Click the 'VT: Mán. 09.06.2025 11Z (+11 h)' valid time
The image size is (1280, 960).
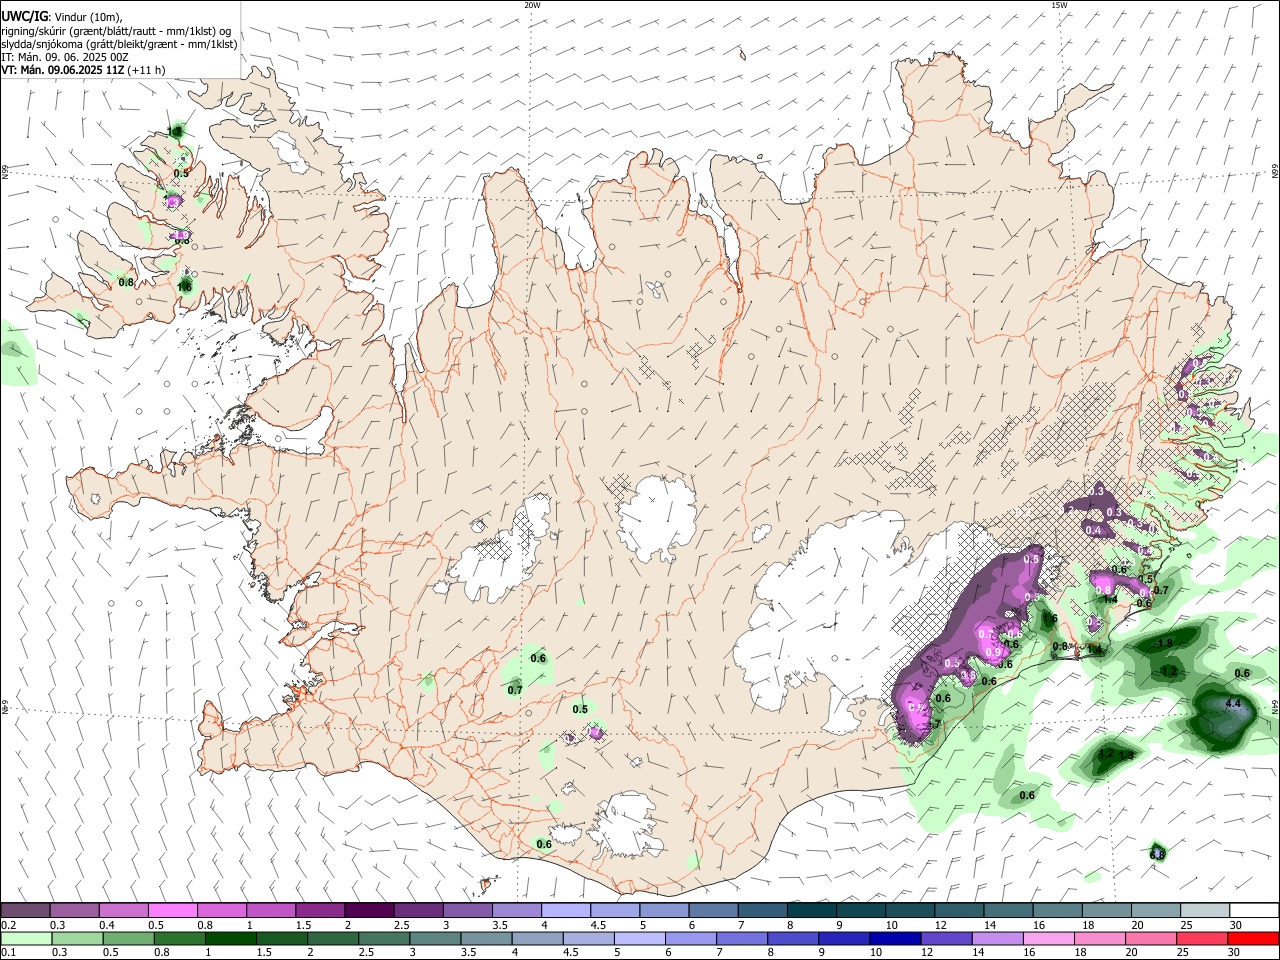coord(83,70)
